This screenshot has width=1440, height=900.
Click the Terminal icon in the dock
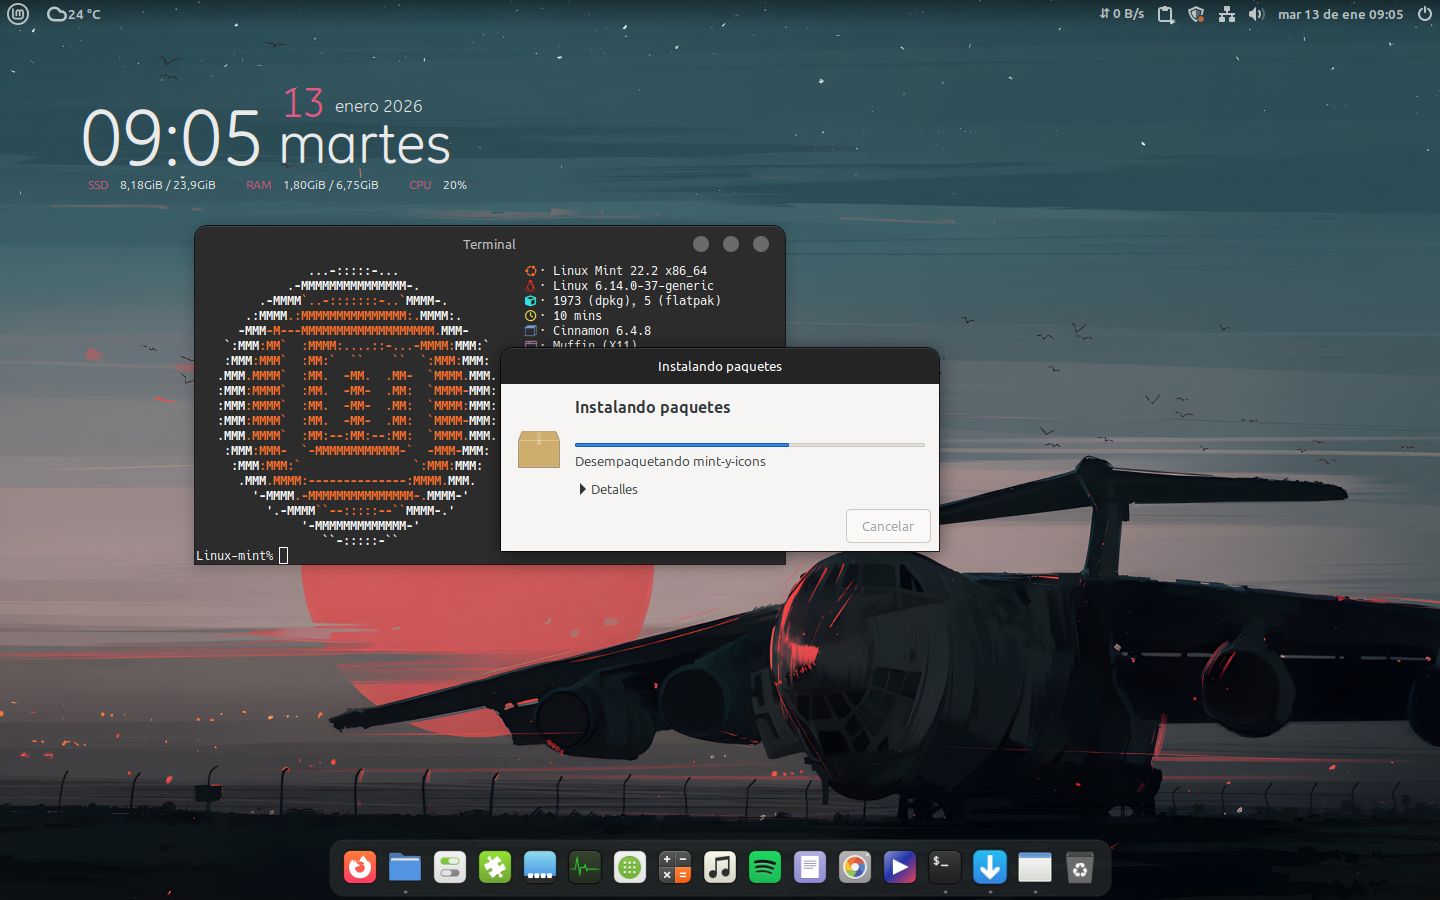(945, 867)
